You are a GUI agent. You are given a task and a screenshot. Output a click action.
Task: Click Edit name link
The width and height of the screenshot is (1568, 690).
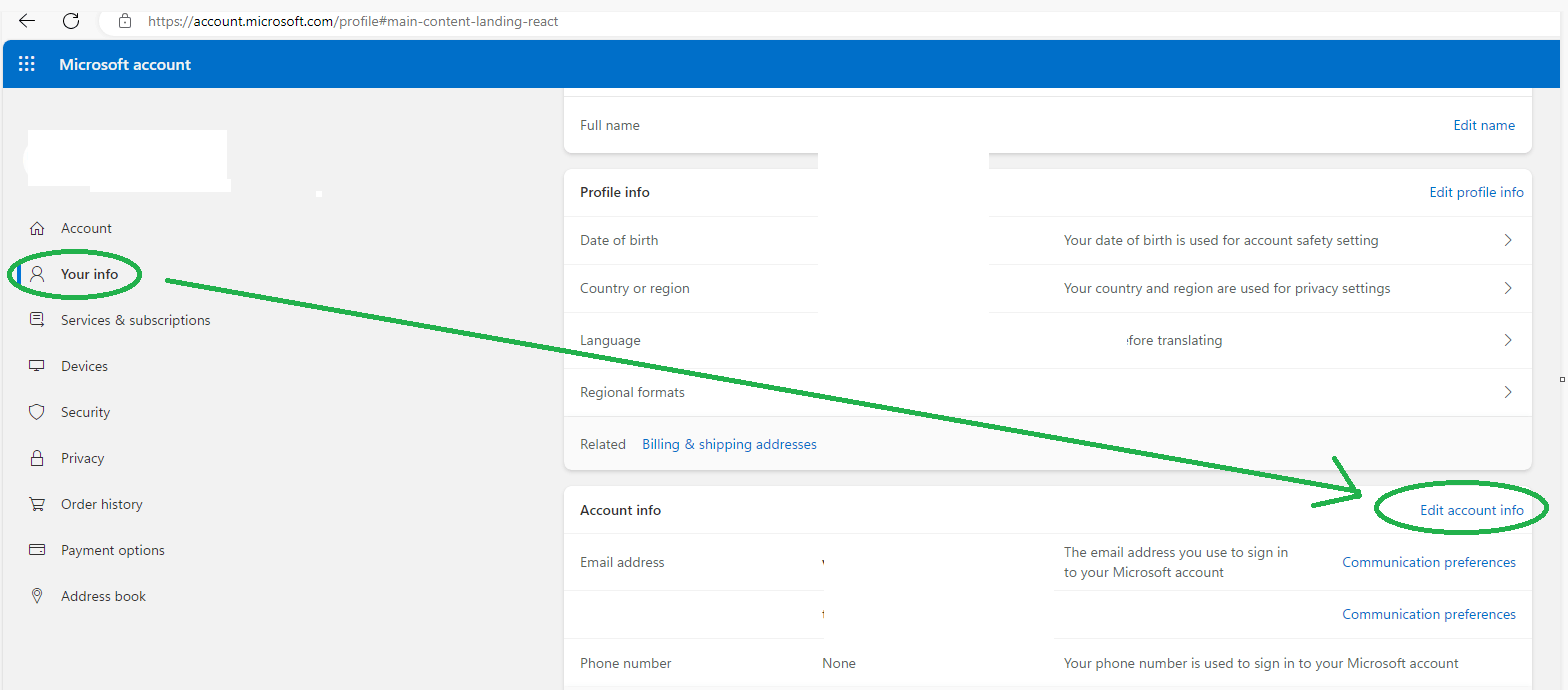[x=1484, y=125]
